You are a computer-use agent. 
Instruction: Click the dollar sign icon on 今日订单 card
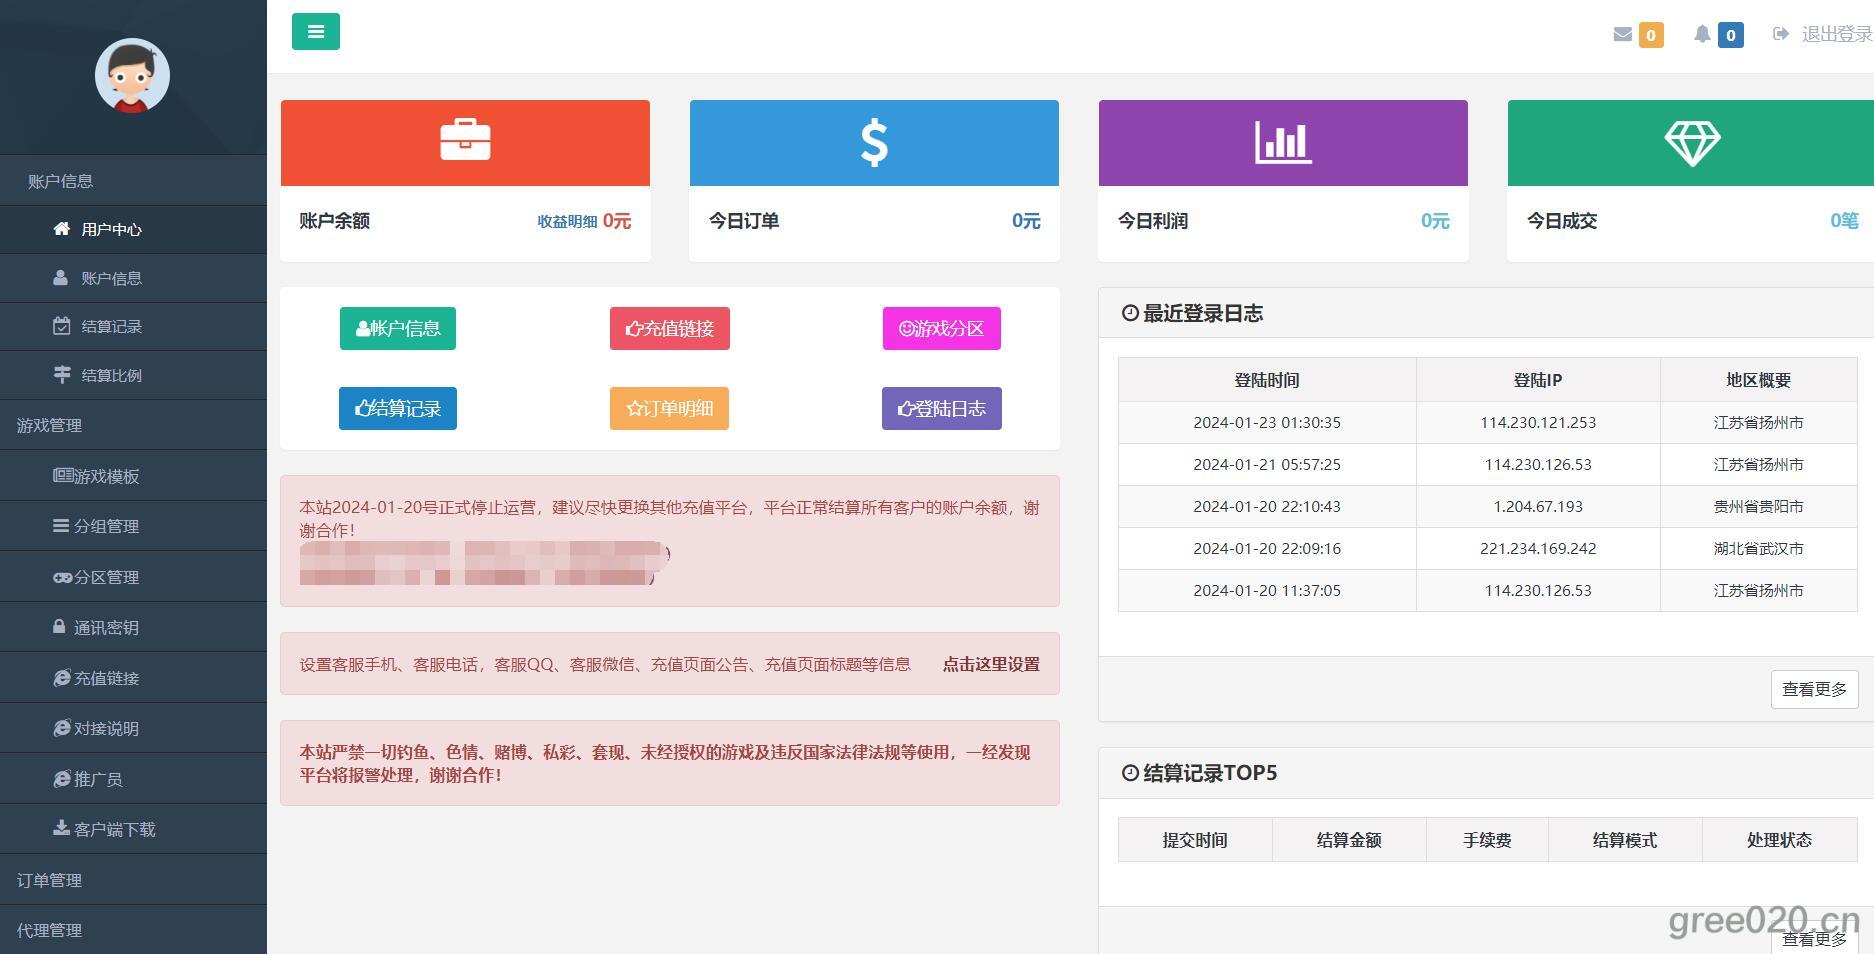tap(874, 142)
